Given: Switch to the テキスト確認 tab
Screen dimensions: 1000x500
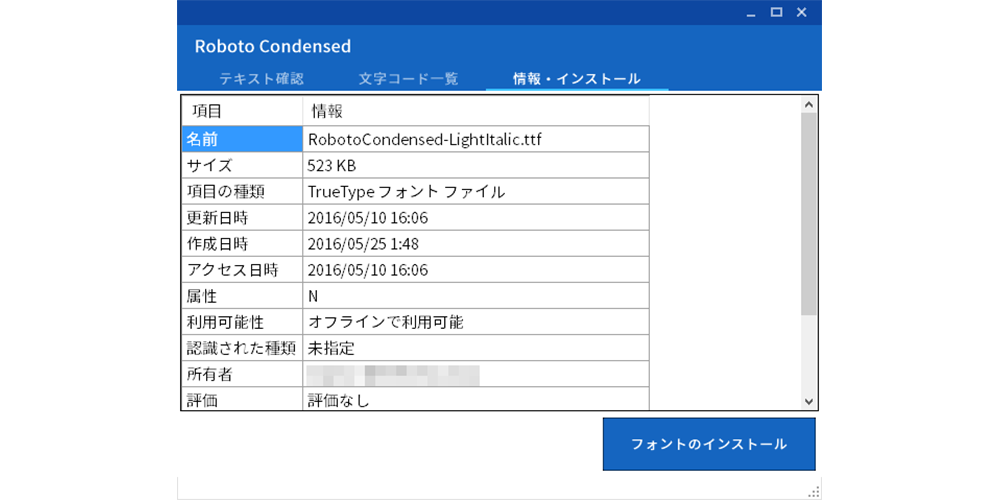Looking at the screenshot, I should click(x=261, y=80).
